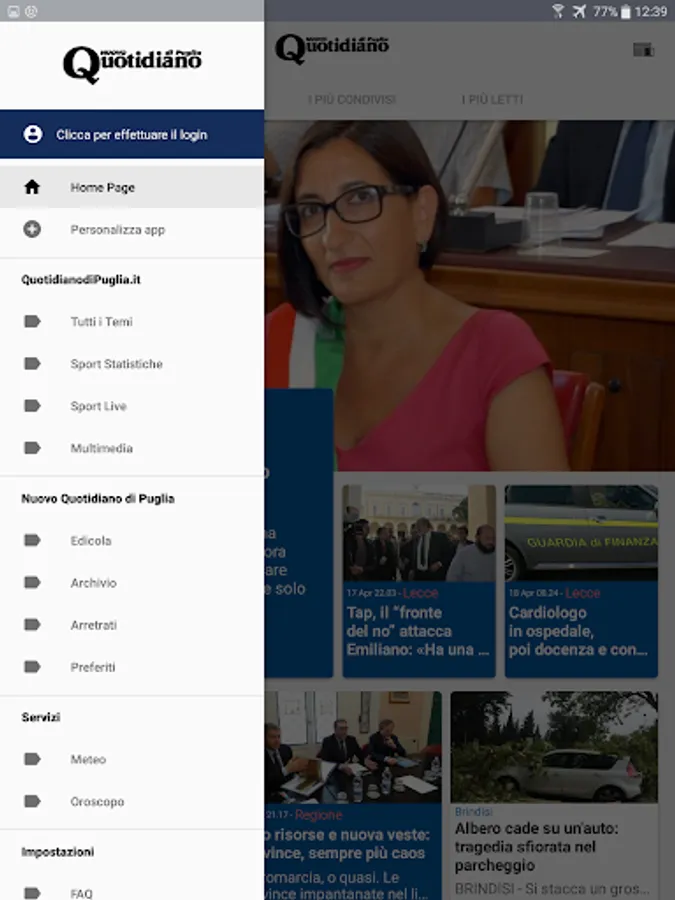Viewport: 675px width, 900px height.
Task: Click the tag icon next to Meteo
Action: [32, 759]
